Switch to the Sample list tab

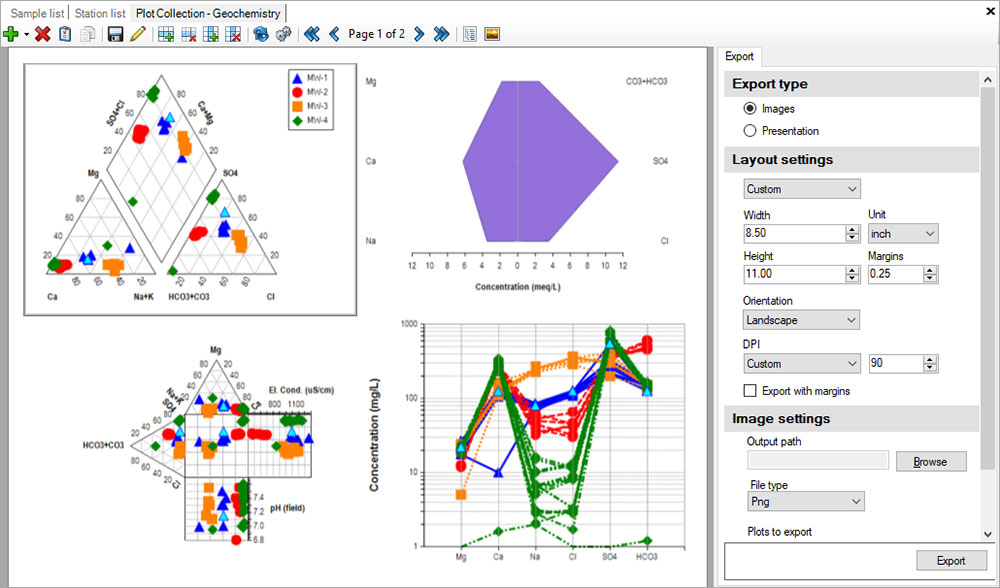pos(37,13)
